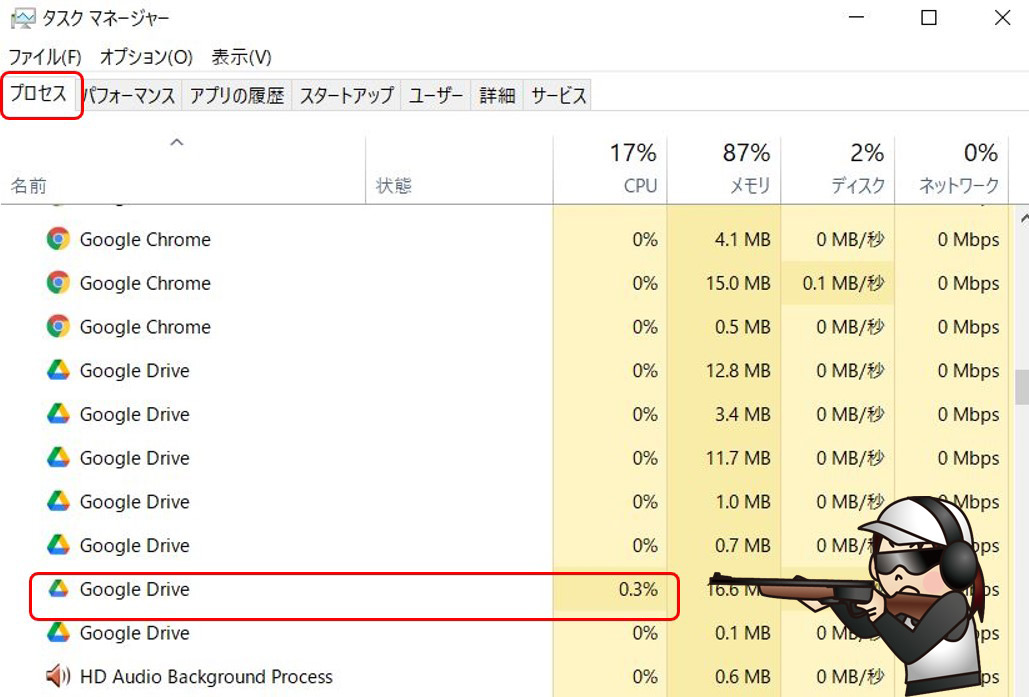This screenshot has height=697, width=1029.
Task: Select the memory value 0.7 MB
Action: (x=742, y=545)
